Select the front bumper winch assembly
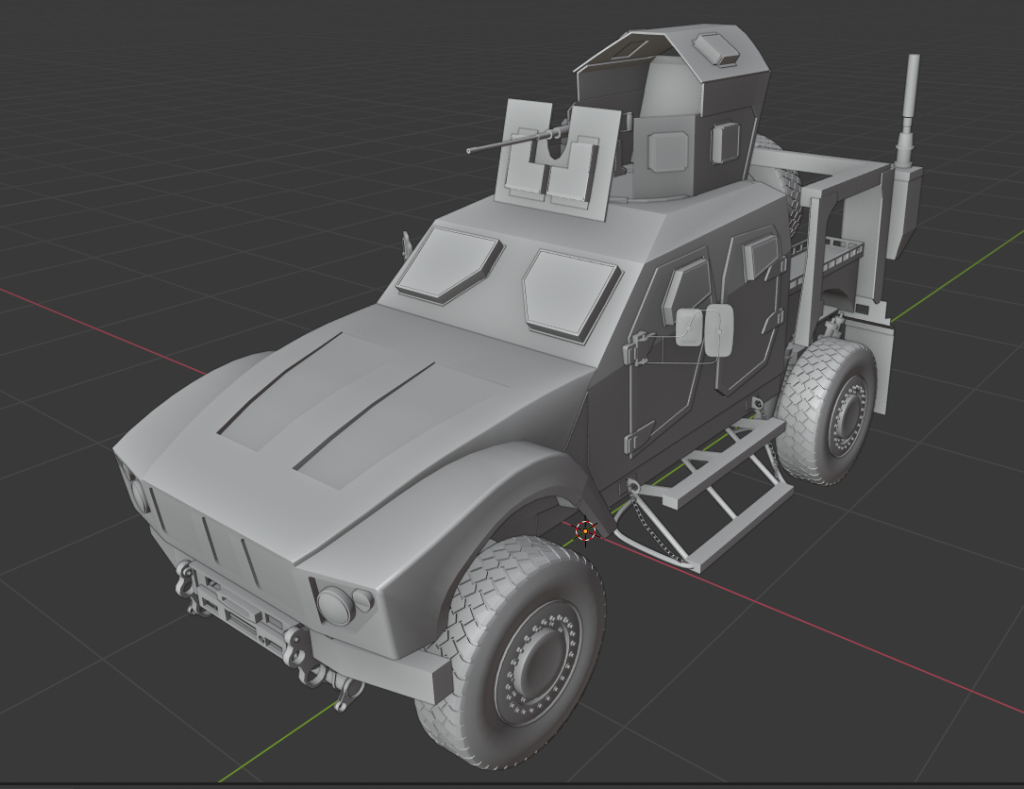 (x=245, y=615)
